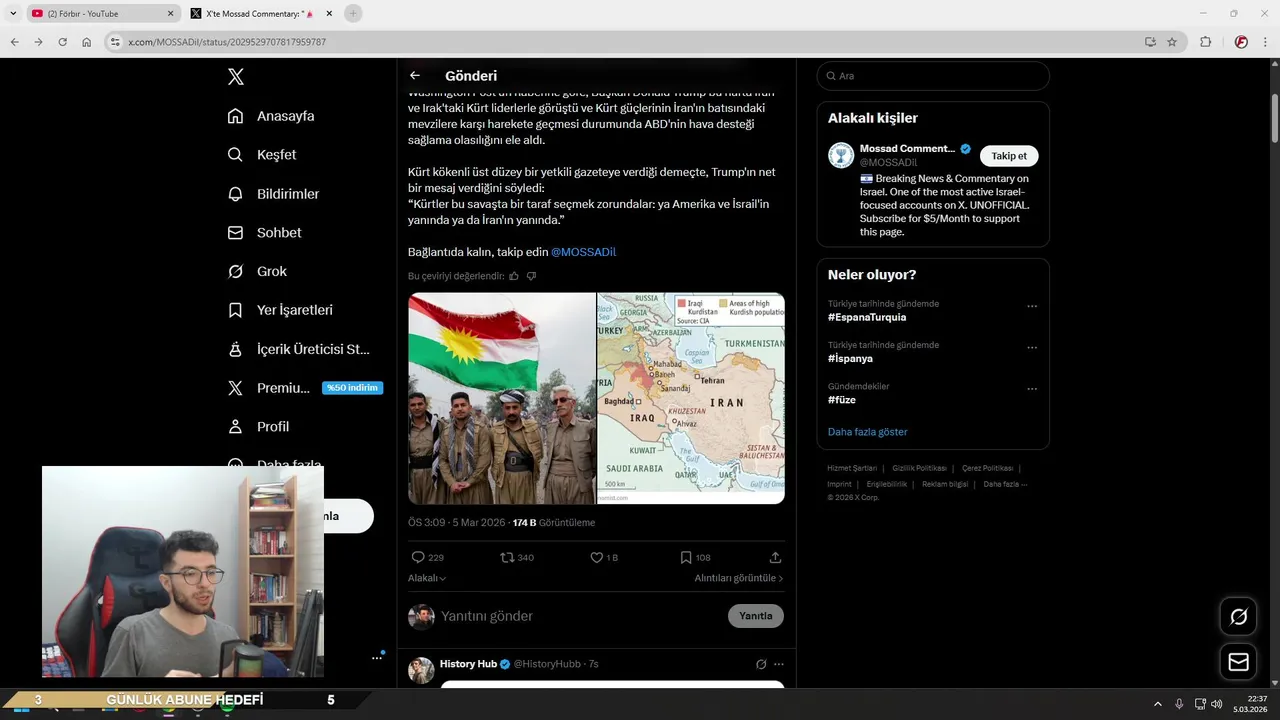The width and height of the screenshot is (1280, 720).
Task: Open taskbar clock showing 22:37
Action: click(1252, 703)
